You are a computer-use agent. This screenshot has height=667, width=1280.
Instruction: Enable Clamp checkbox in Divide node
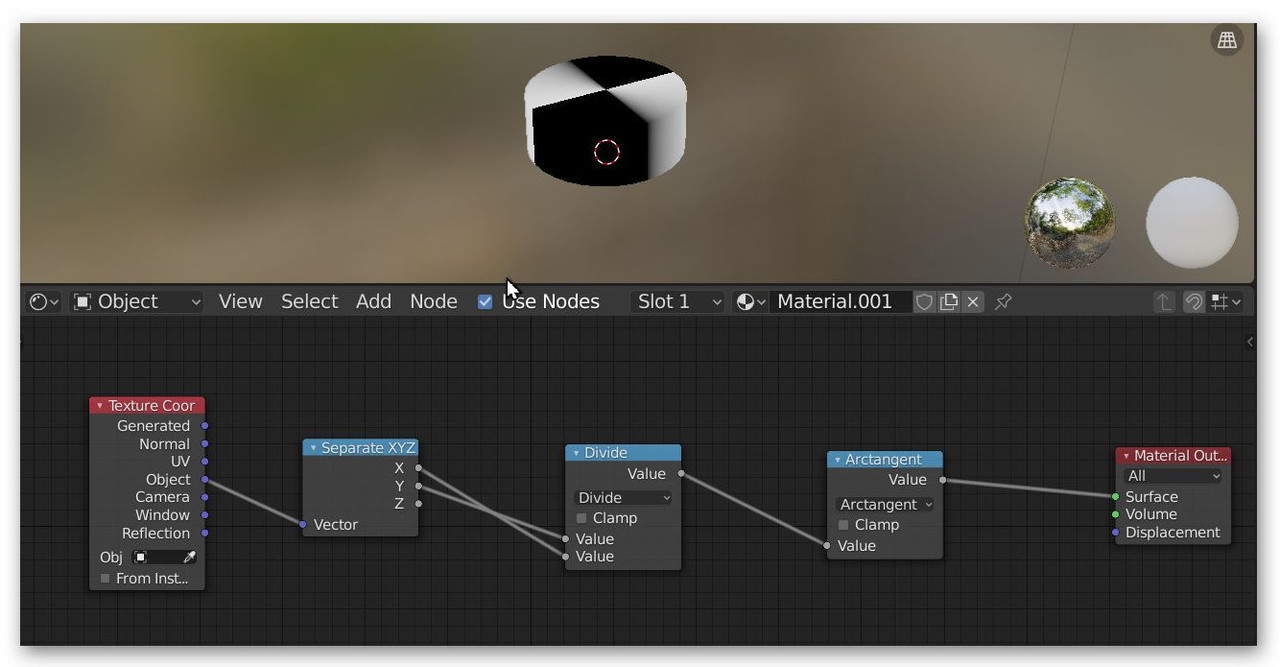(x=582, y=518)
